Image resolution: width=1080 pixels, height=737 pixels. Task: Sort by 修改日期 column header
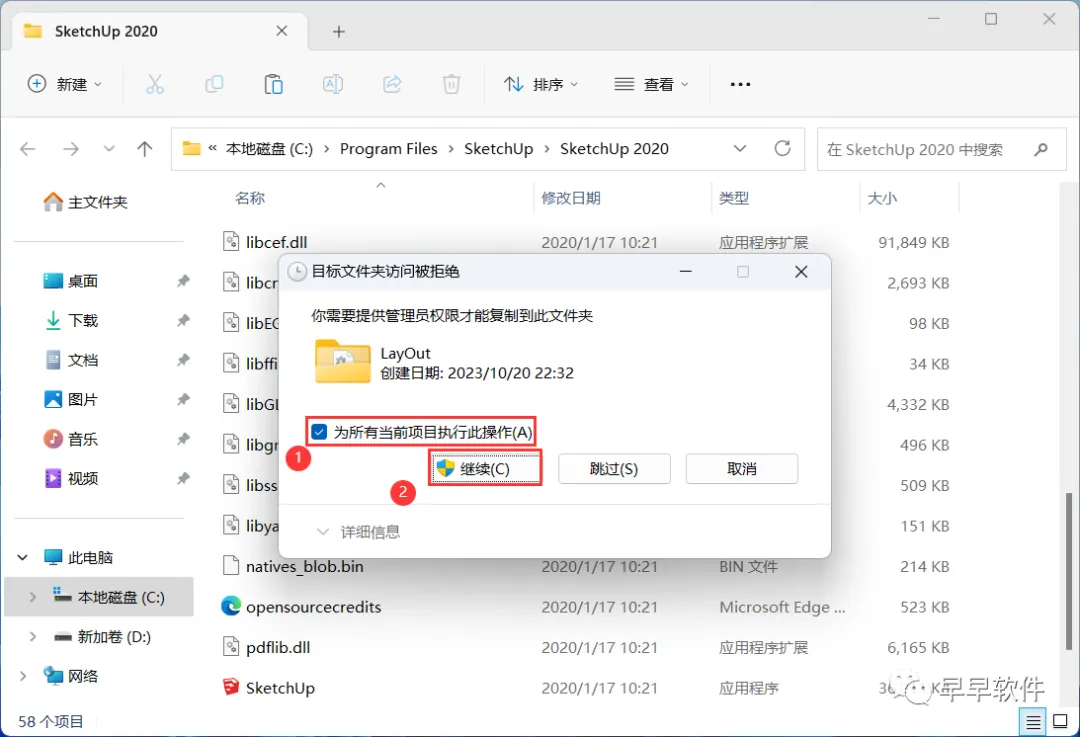pyautogui.click(x=571, y=198)
